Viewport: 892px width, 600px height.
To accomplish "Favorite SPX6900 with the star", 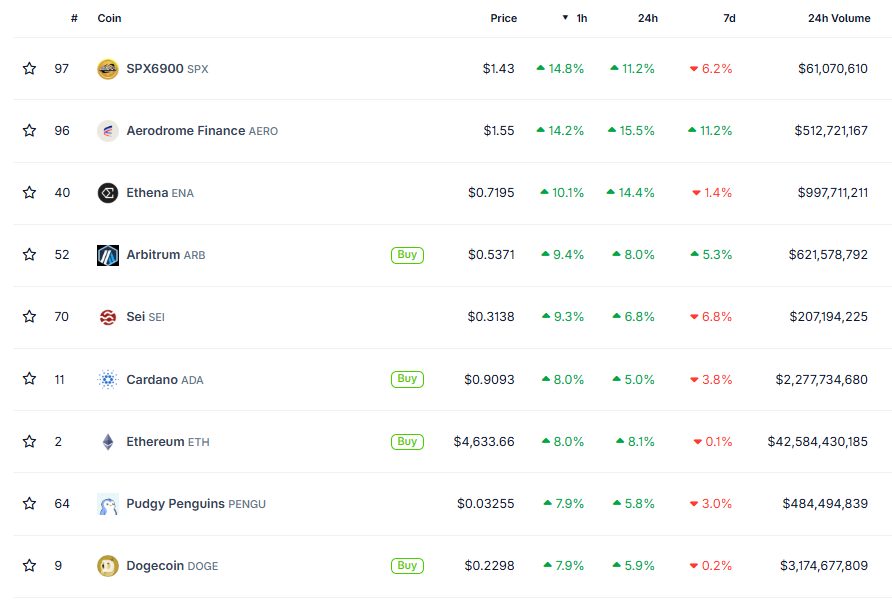I will pos(29,69).
